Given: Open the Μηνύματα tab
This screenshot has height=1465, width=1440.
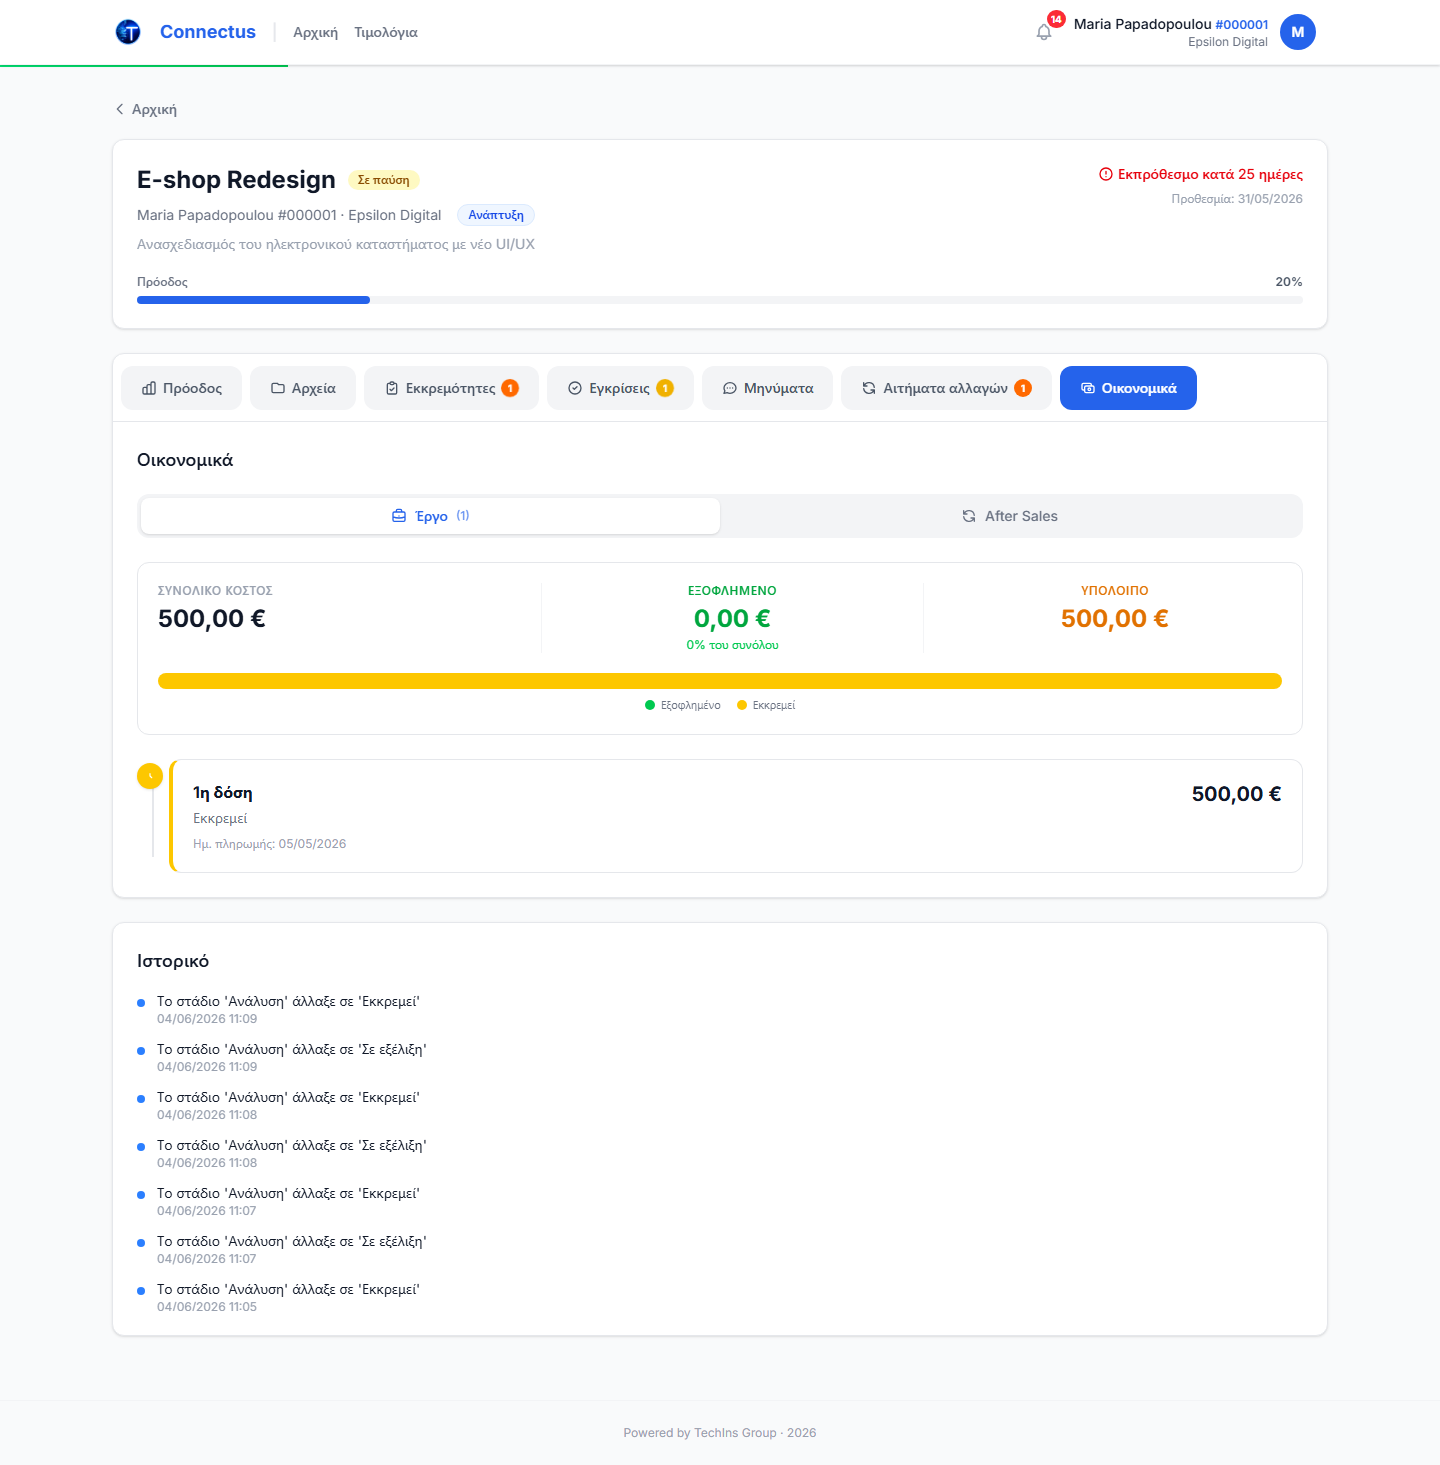Looking at the screenshot, I should point(768,388).
